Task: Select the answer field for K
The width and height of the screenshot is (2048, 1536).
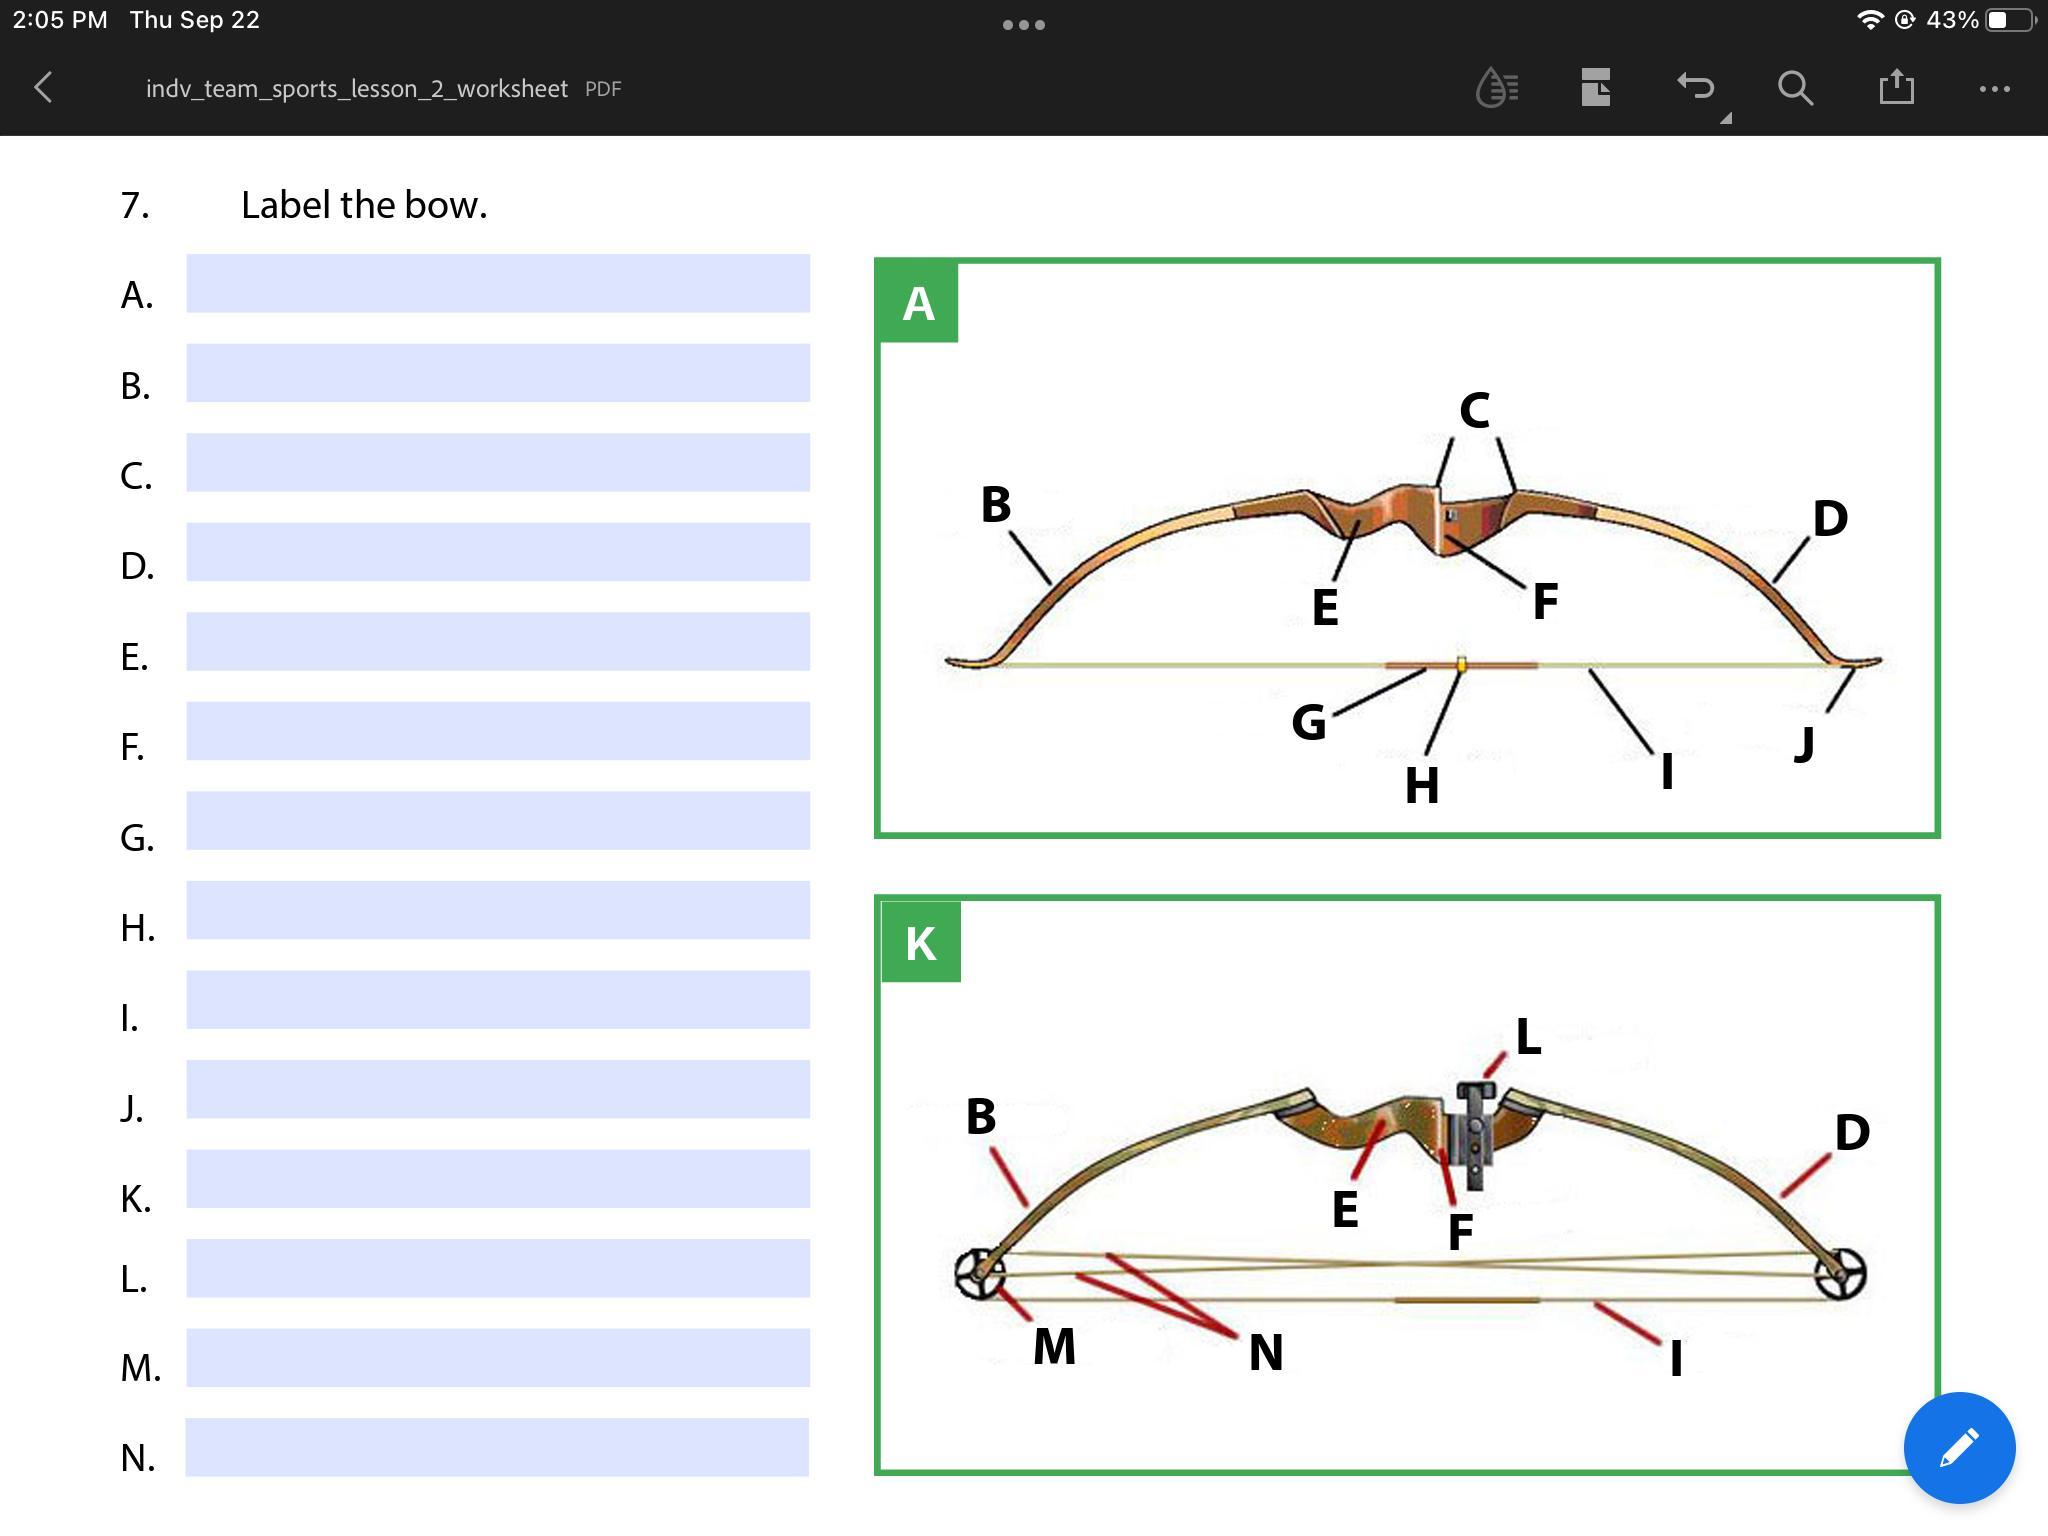Action: pyautogui.click(x=497, y=1179)
